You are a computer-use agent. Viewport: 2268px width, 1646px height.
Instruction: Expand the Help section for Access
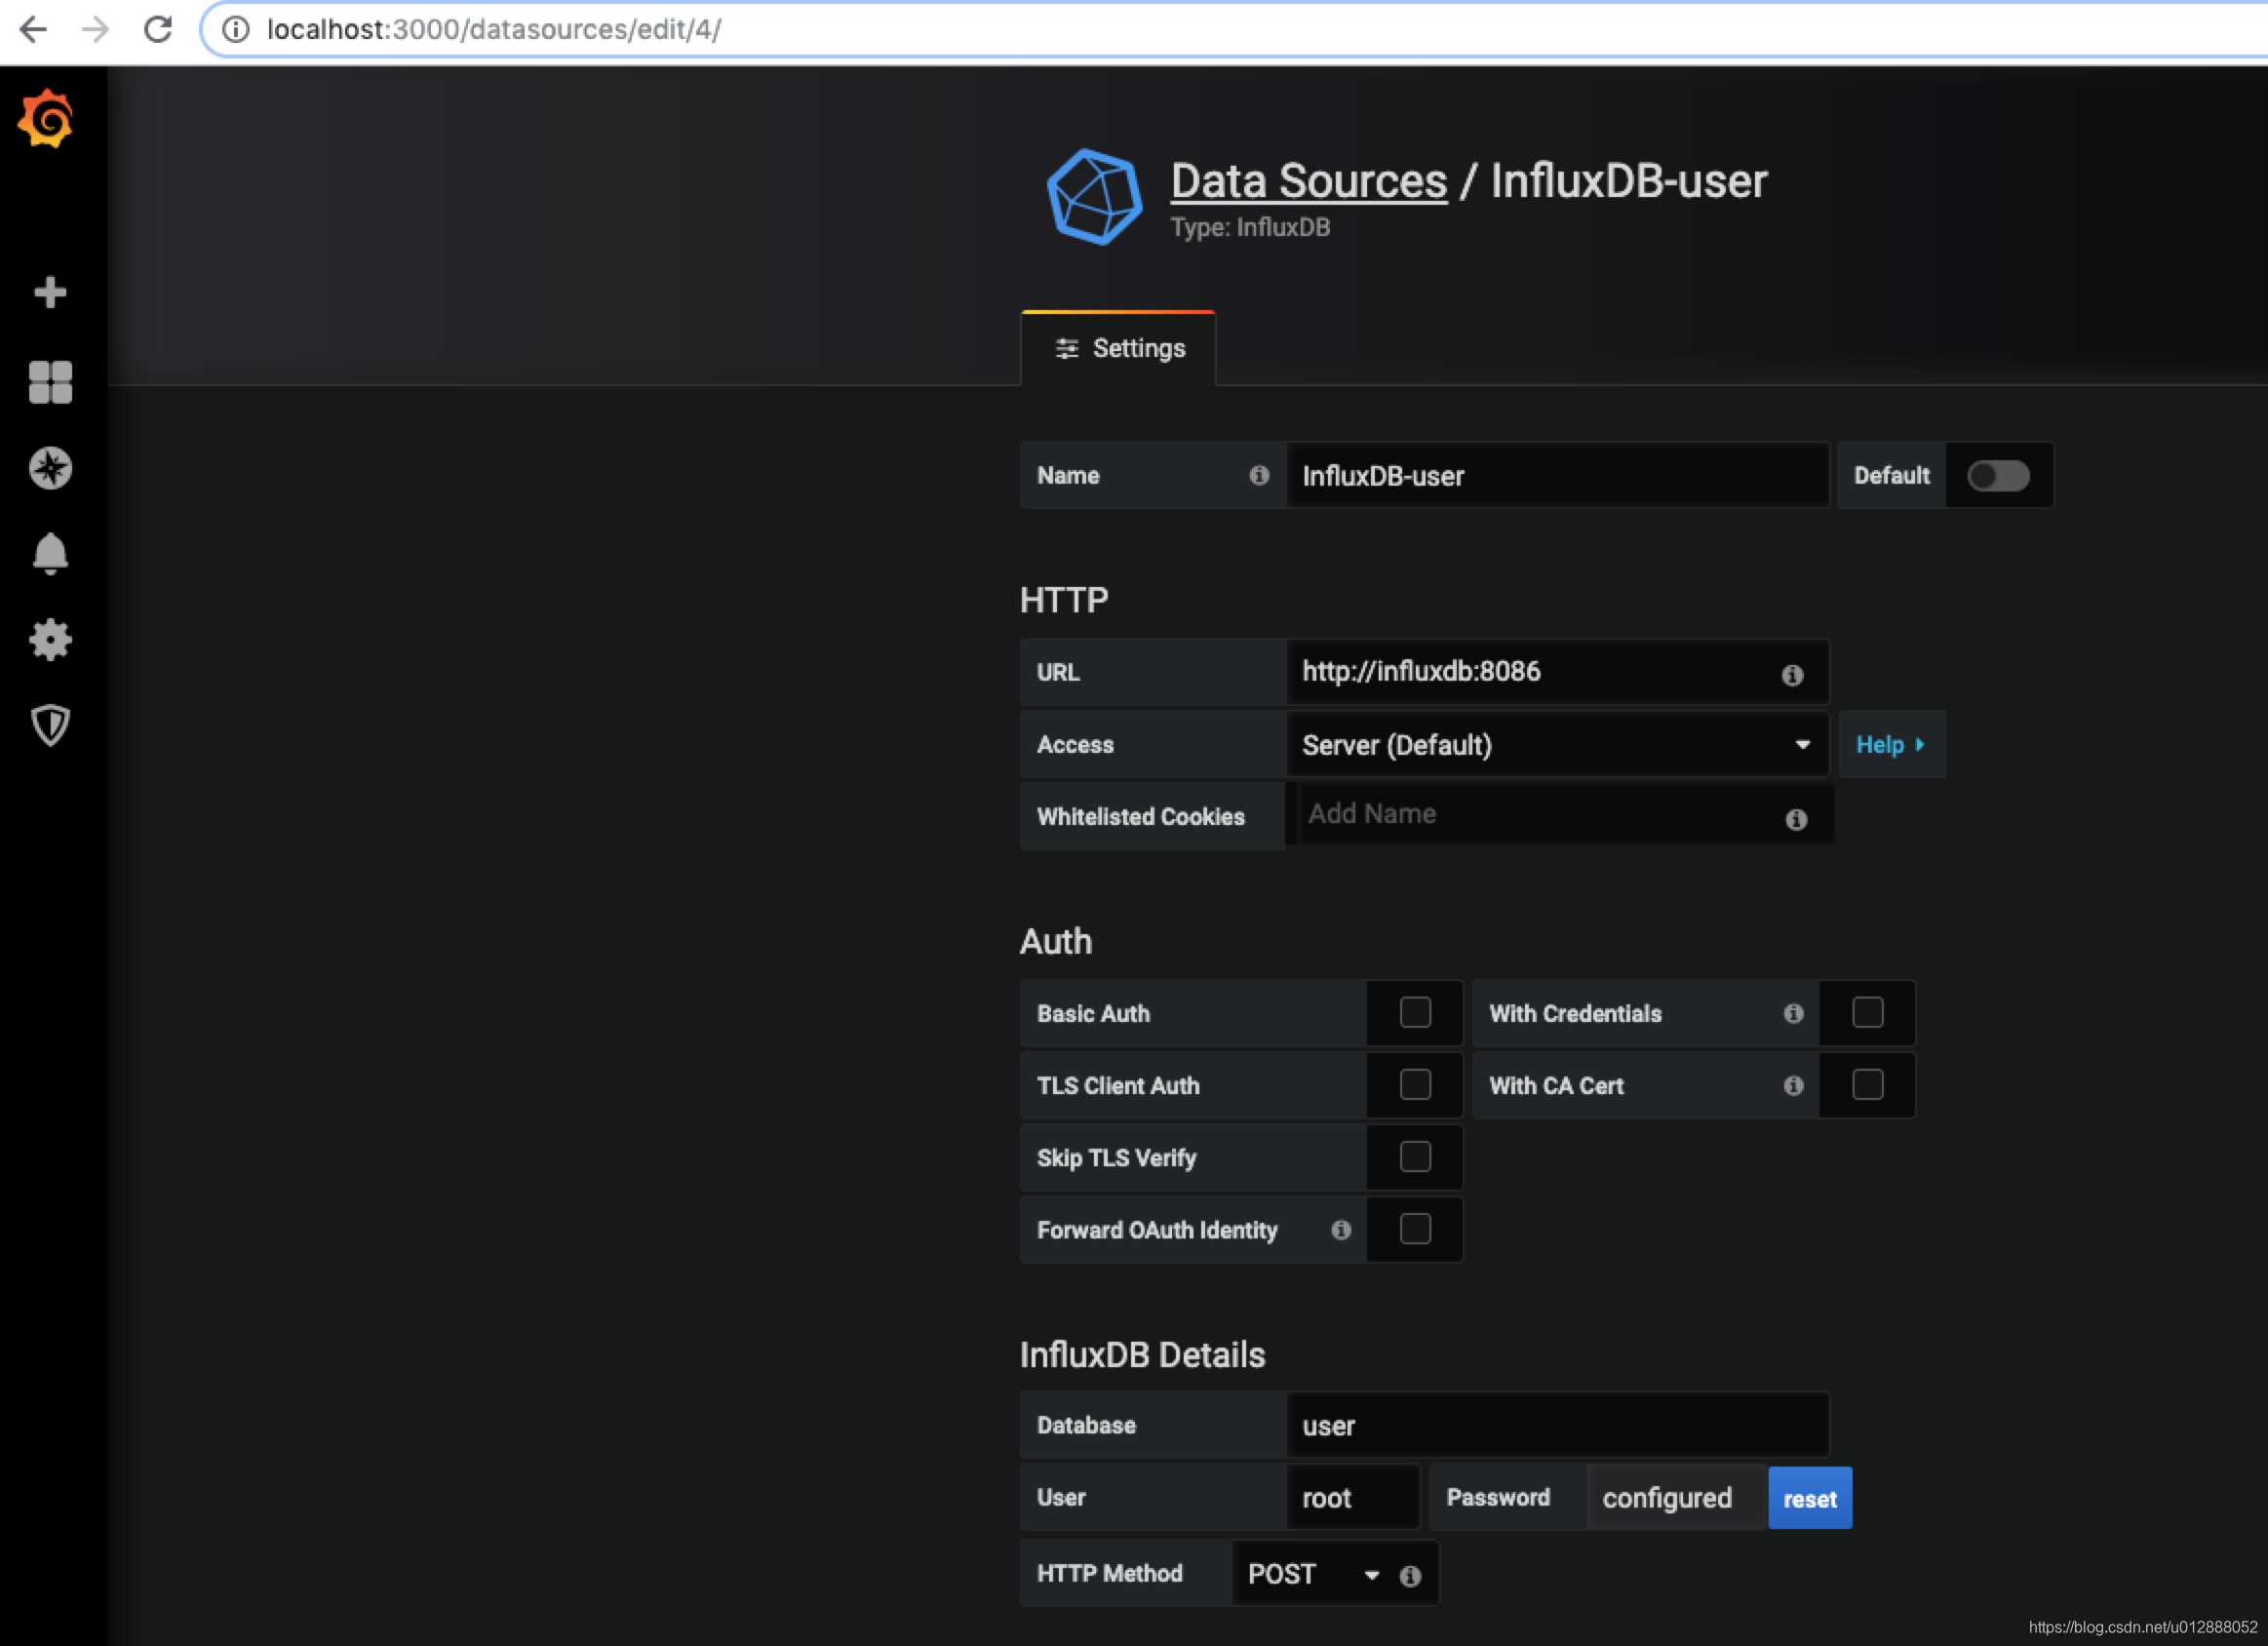pyautogui.click(x=1891, y=745)
